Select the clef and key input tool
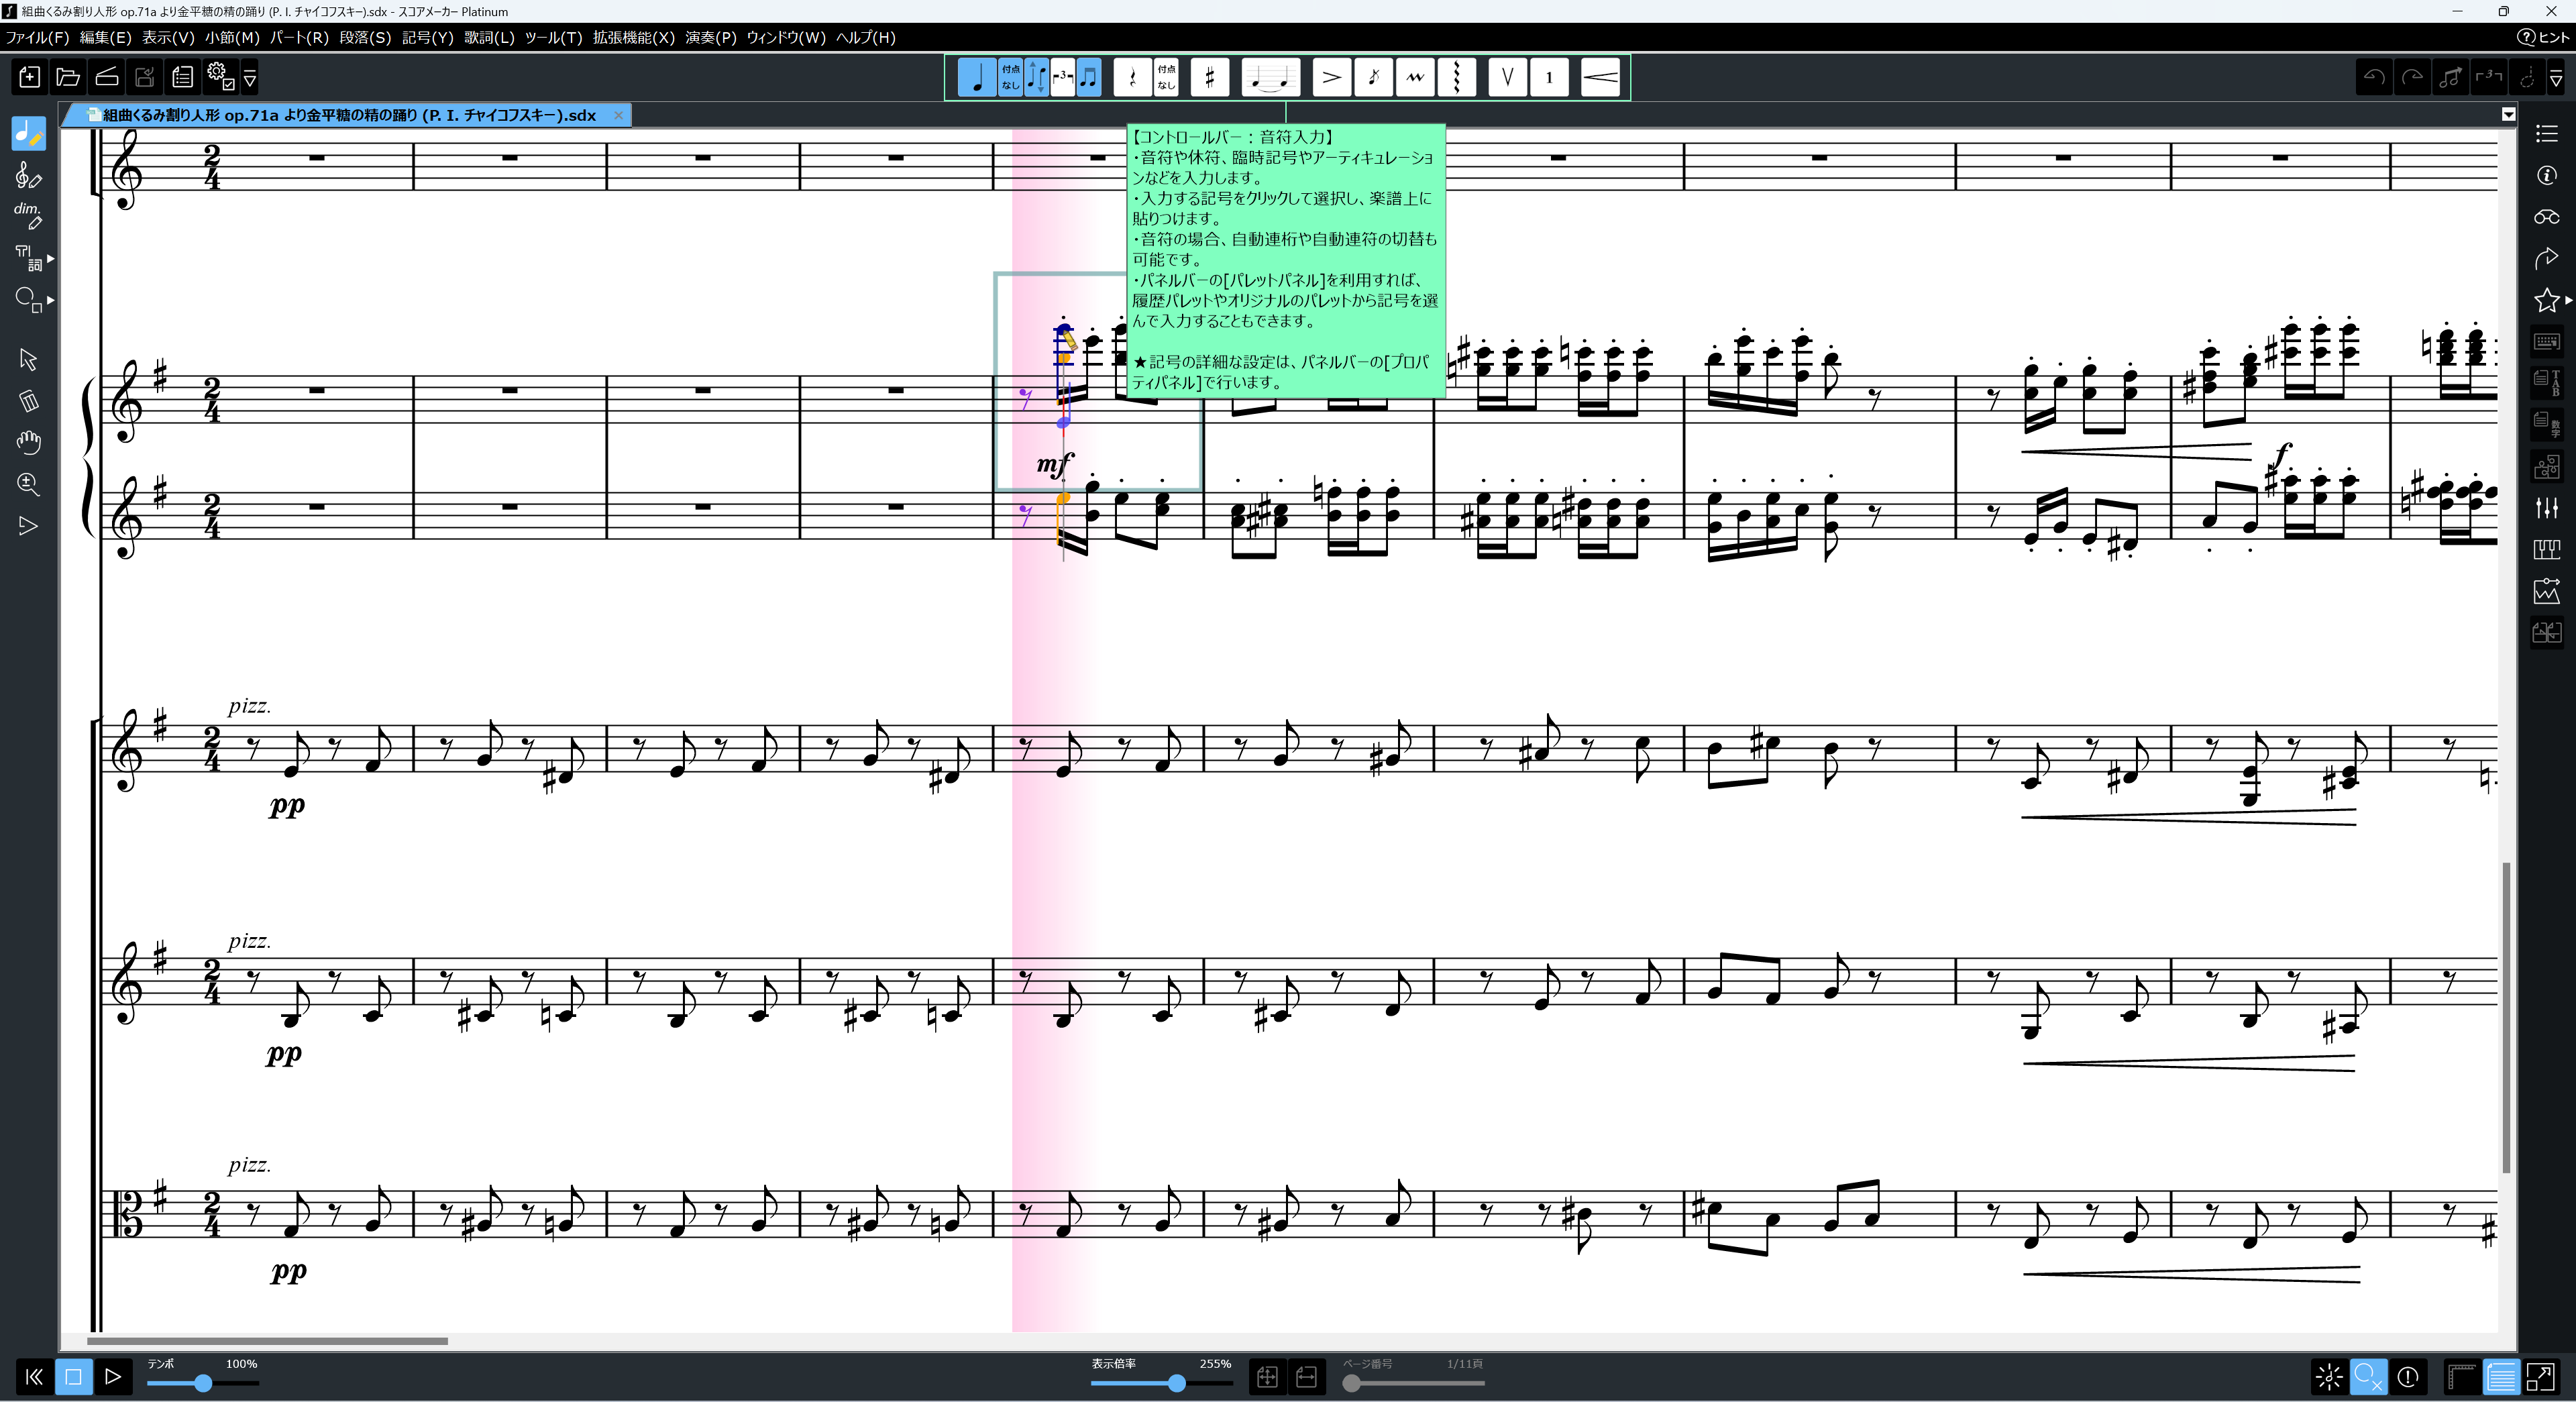The width and height of the screenshot is (2576, 1402). tap(28, 176)
